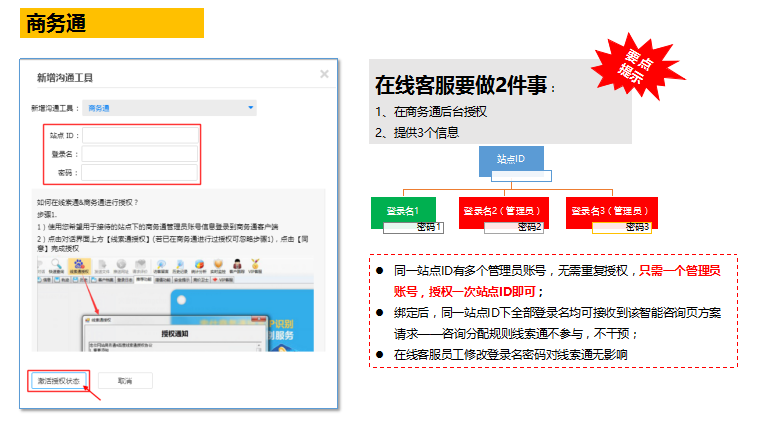Switch to the 商务卫士 tab
The height and width of the screenshot is (422, 762).
pyautogui.click(x=201, y=280)
